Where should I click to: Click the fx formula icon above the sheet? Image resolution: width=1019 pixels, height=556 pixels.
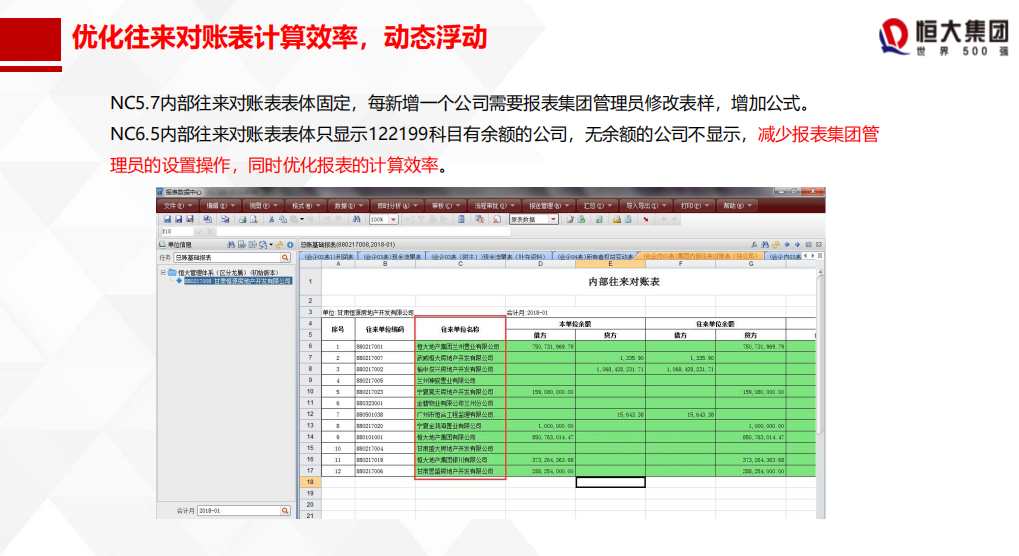754,245
